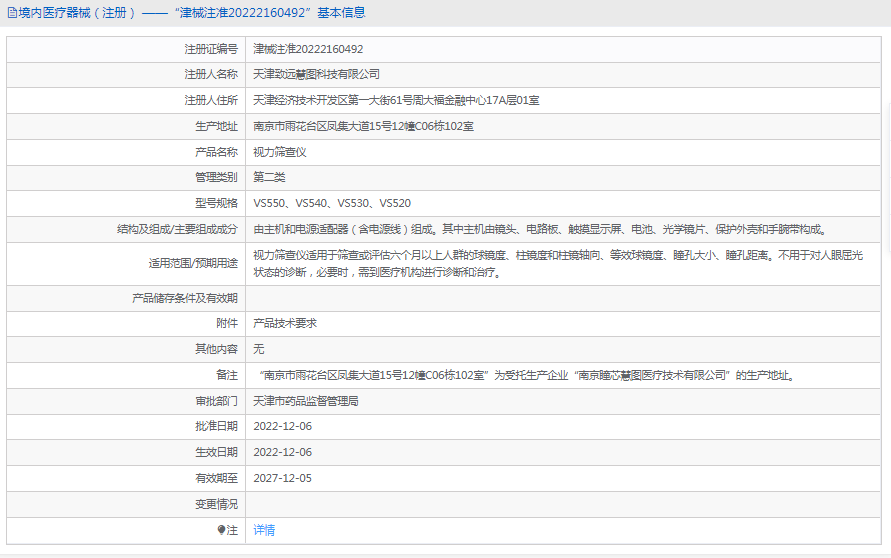Click the 型号规格 label cell

126,203
